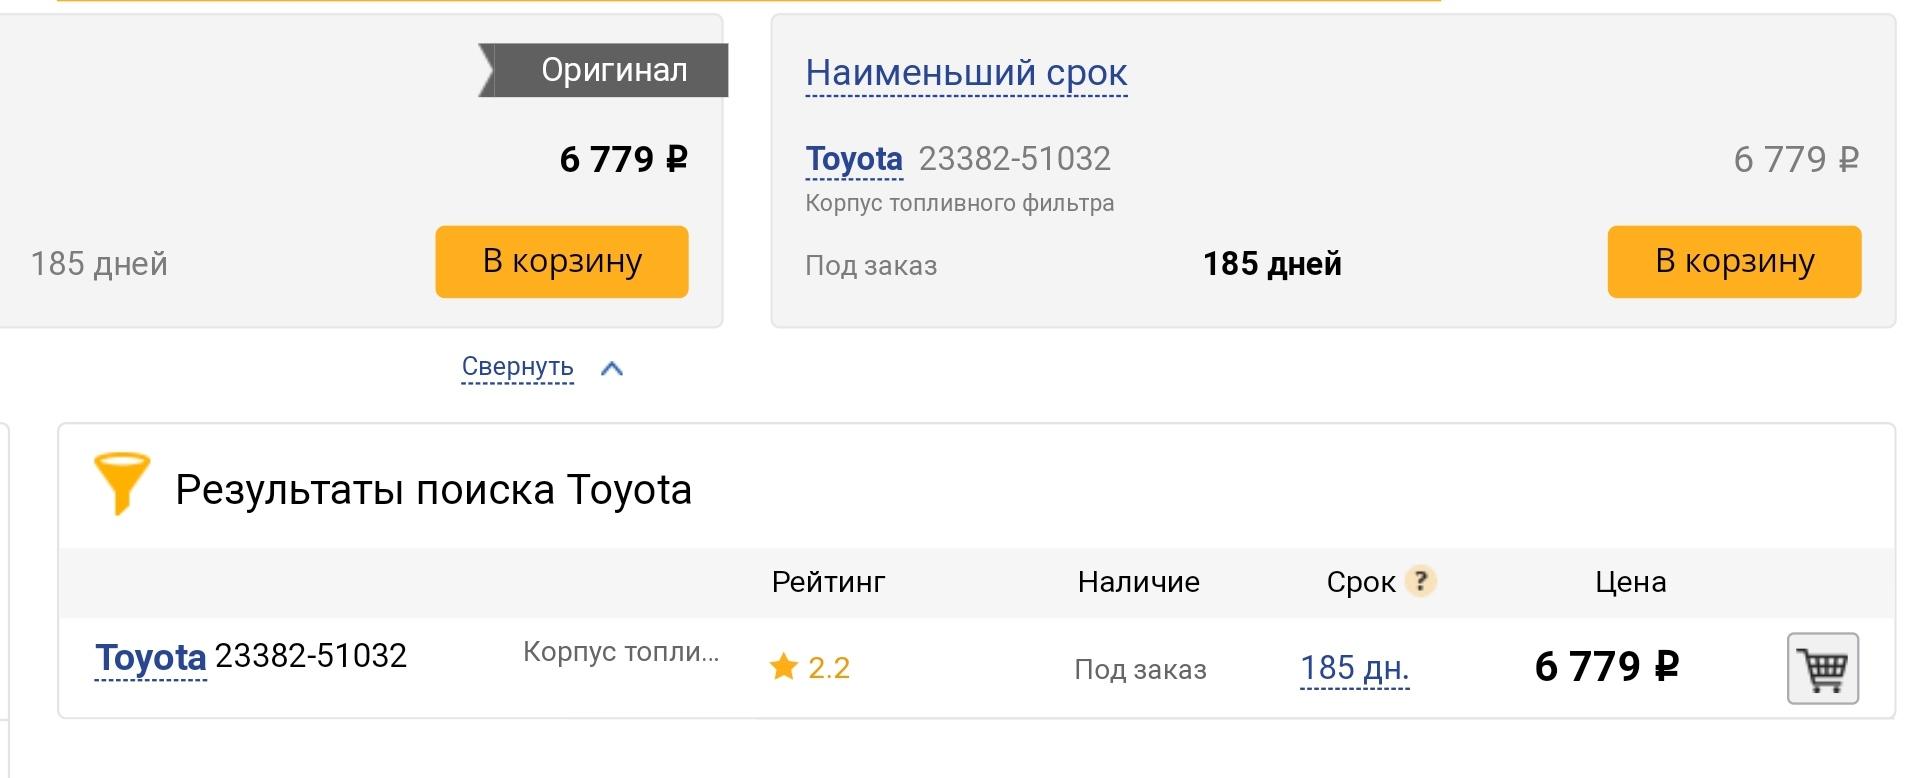Click the Наличие column header
The height and width of the screenshot is (778, 1920).
point(1138,582)
